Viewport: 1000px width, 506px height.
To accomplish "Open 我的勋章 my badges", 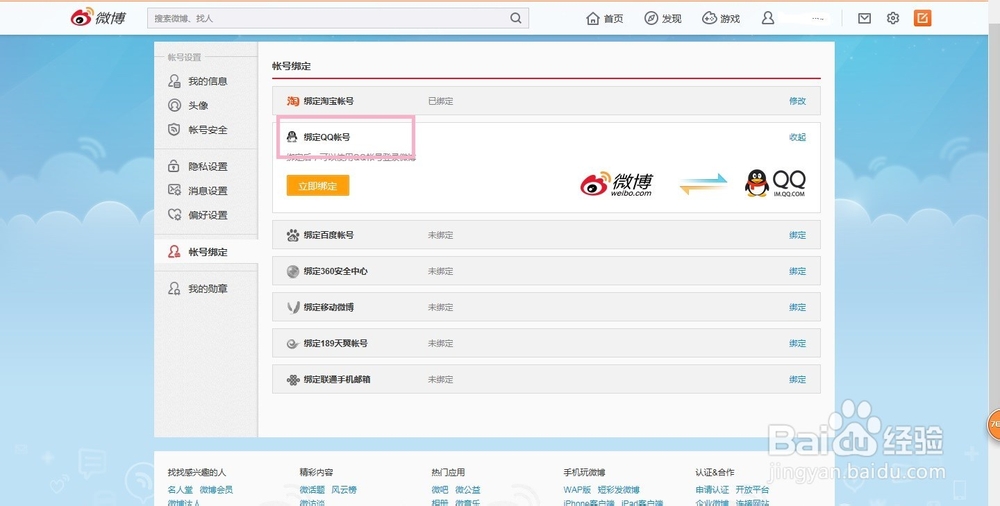I will coord(207,289).
